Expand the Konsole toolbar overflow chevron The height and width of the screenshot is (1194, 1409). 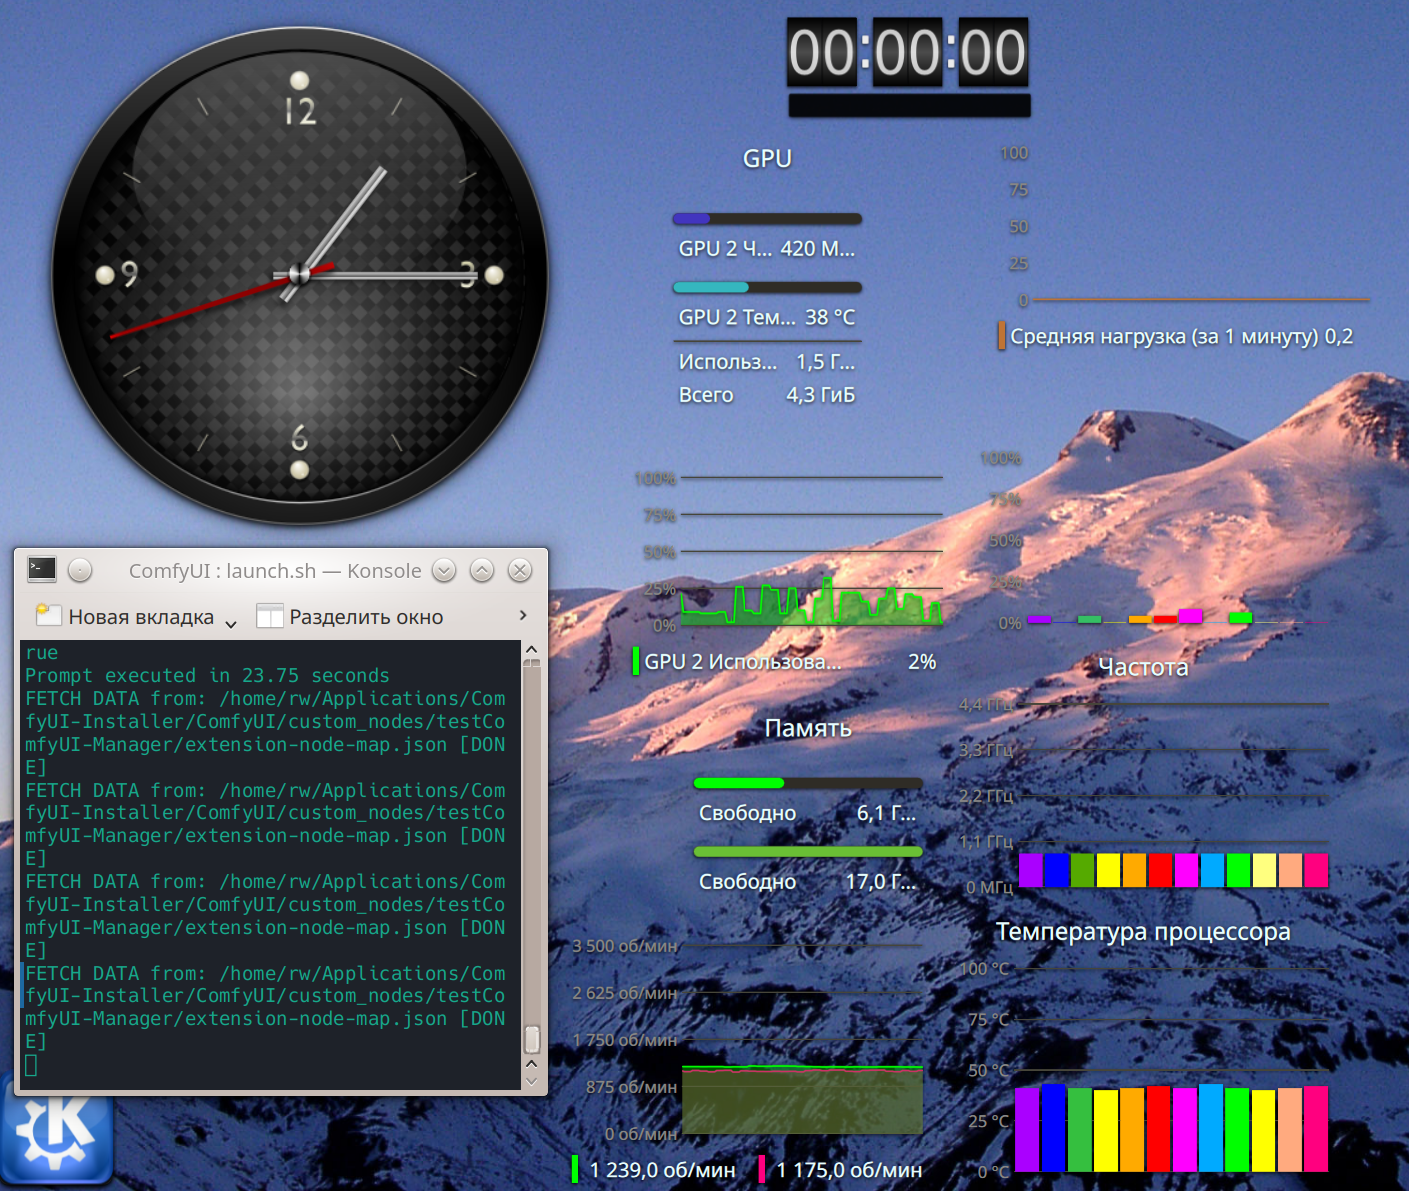point(523,615)
